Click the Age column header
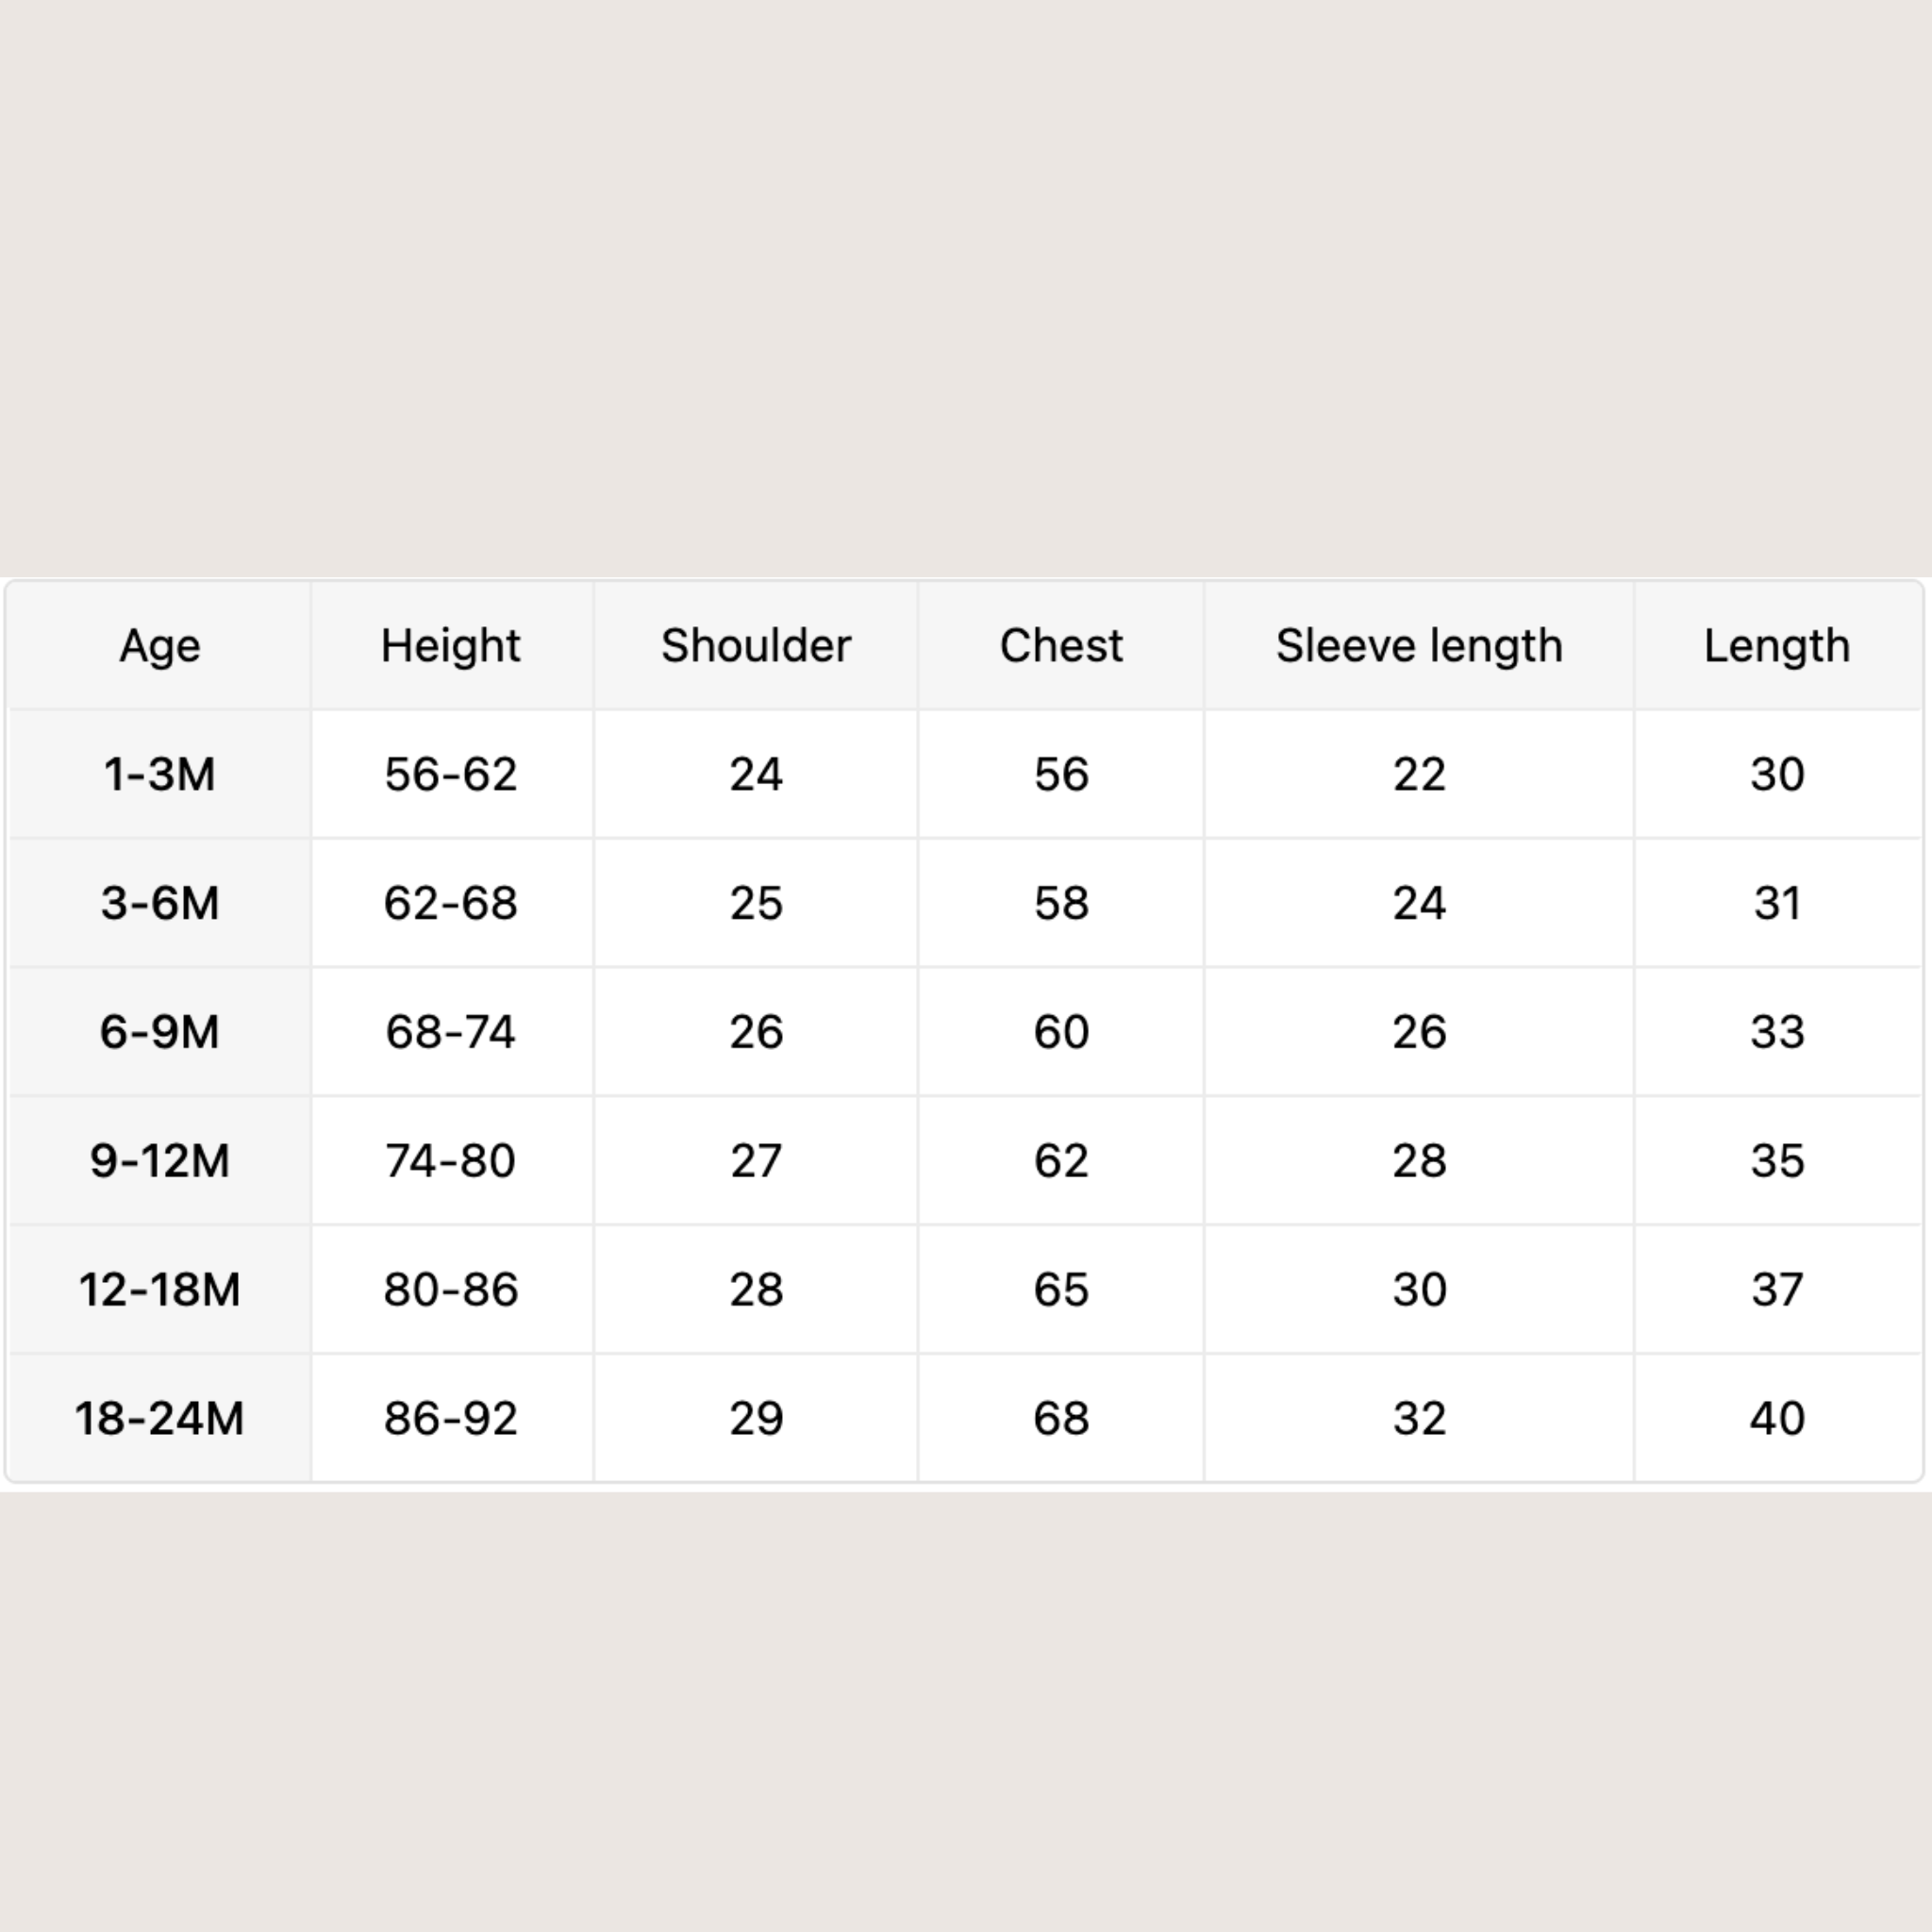 click(160, 646)
